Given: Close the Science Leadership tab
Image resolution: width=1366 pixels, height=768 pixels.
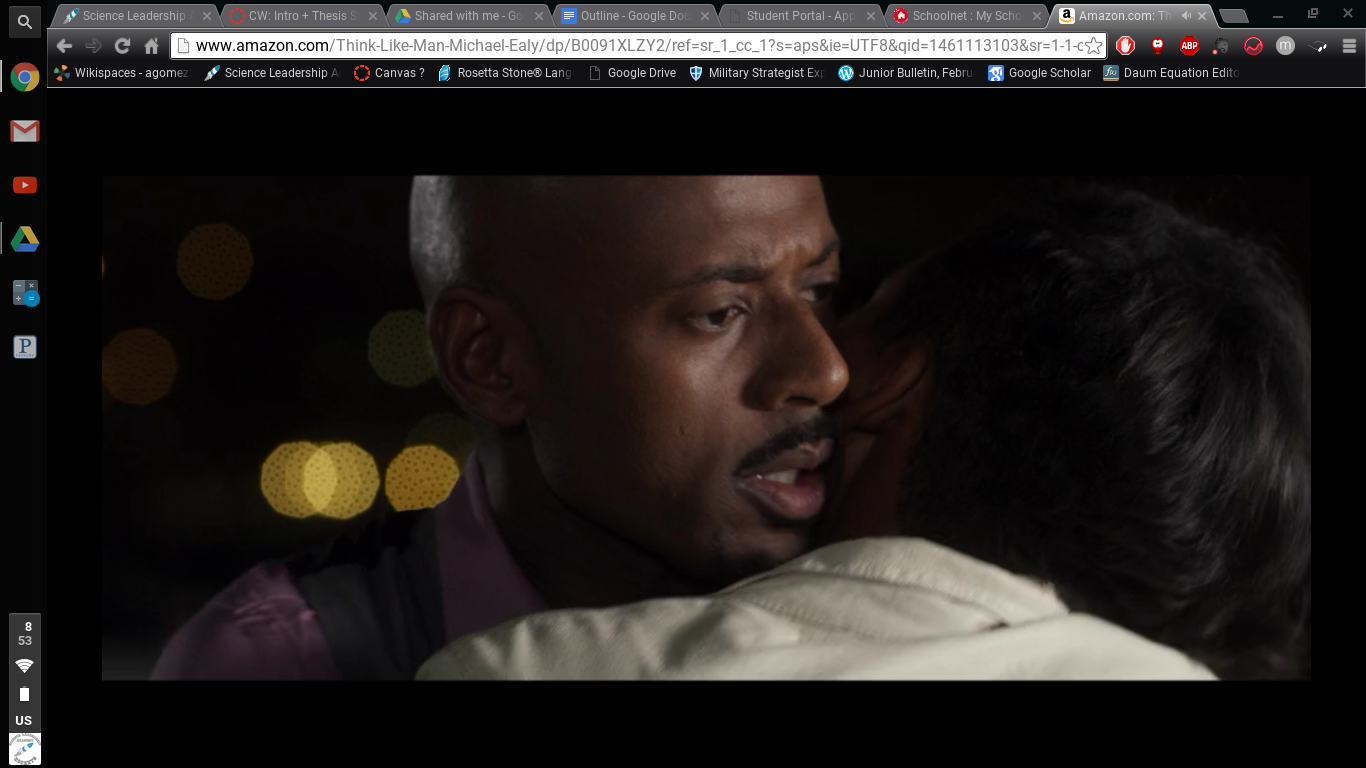Looking at the screenshot, I should (207, 16).
